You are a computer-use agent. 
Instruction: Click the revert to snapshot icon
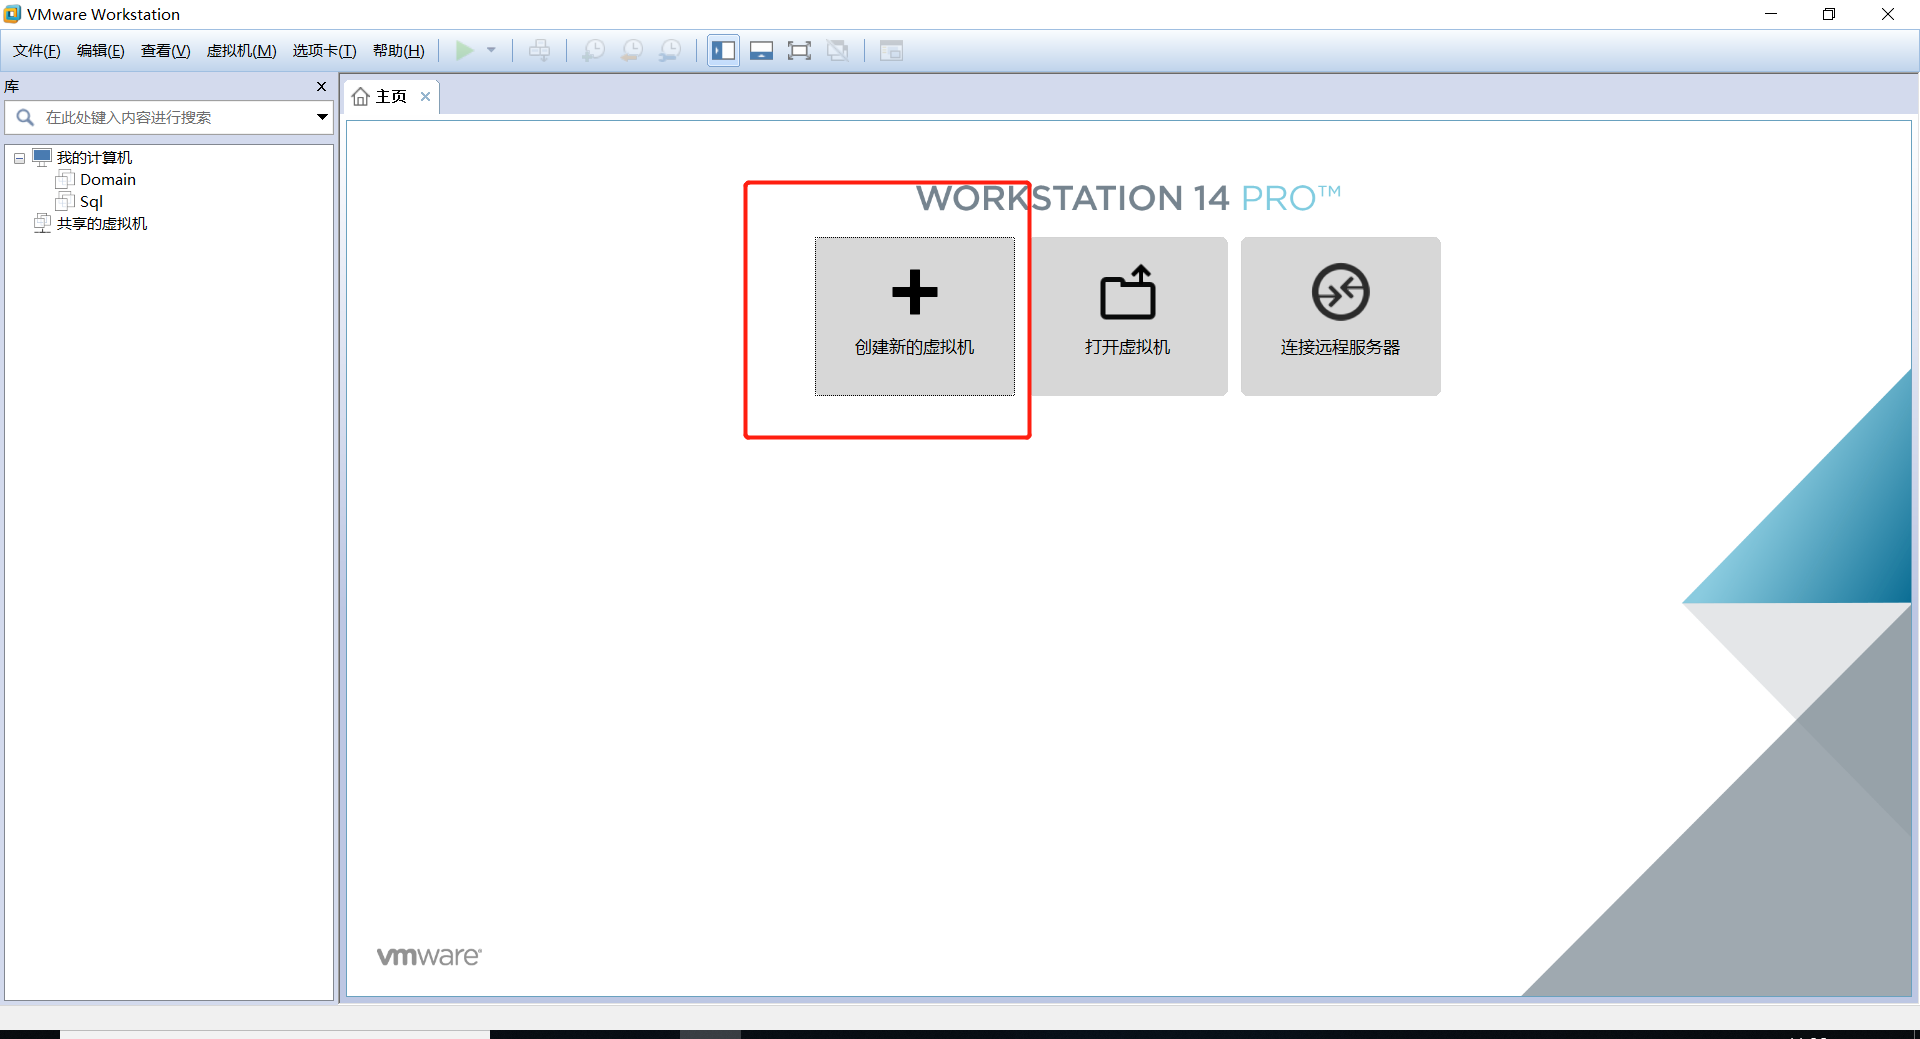pos(632,51)
